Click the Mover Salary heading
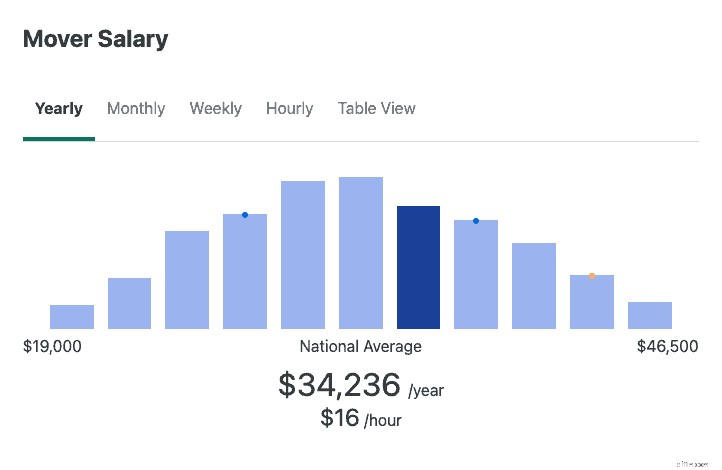The image size is (722, 470). point(95,39)
